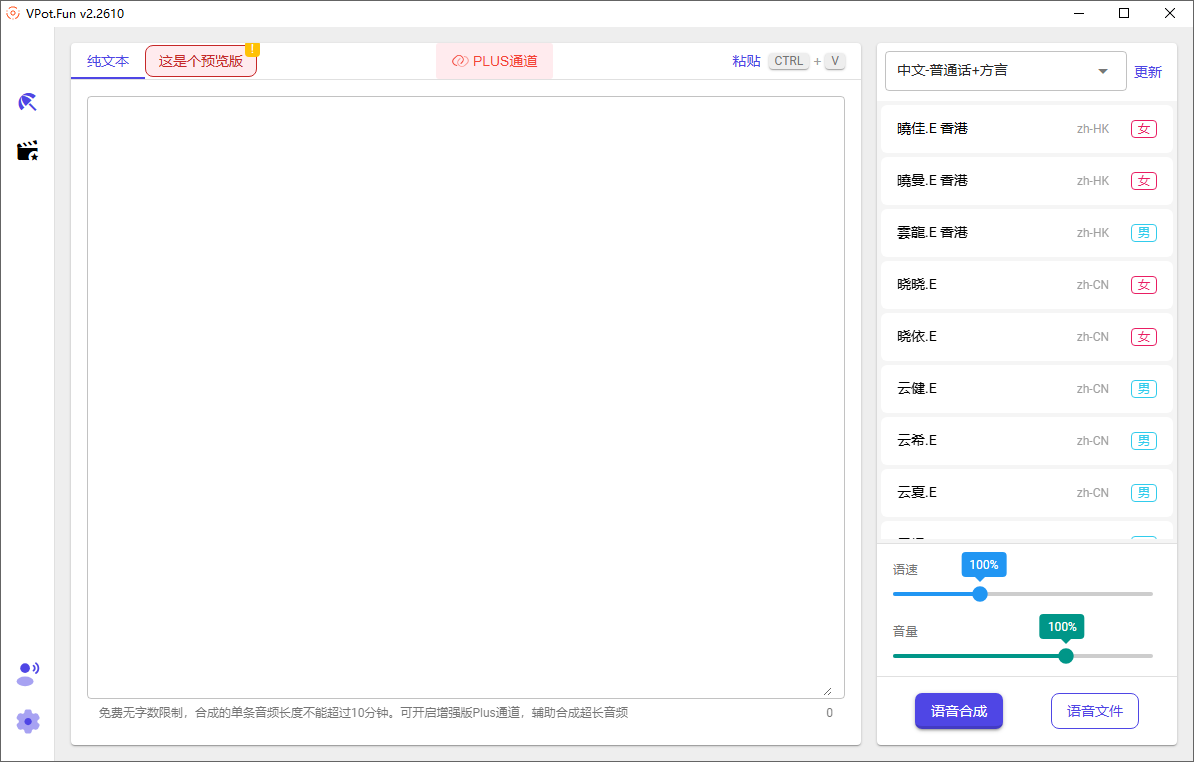Click the 语音合成 button
This screenshot has width=1194, height=762.
click(x=959, y=711)
